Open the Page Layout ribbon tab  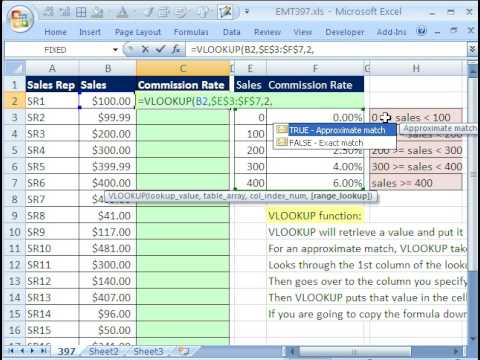click(138, 32)
